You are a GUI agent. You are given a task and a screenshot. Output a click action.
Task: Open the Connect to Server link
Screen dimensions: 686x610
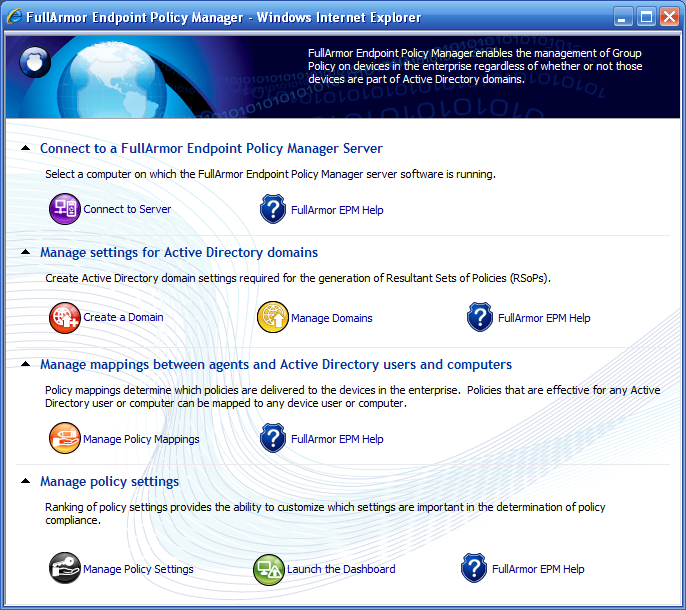tap(127, 210)
